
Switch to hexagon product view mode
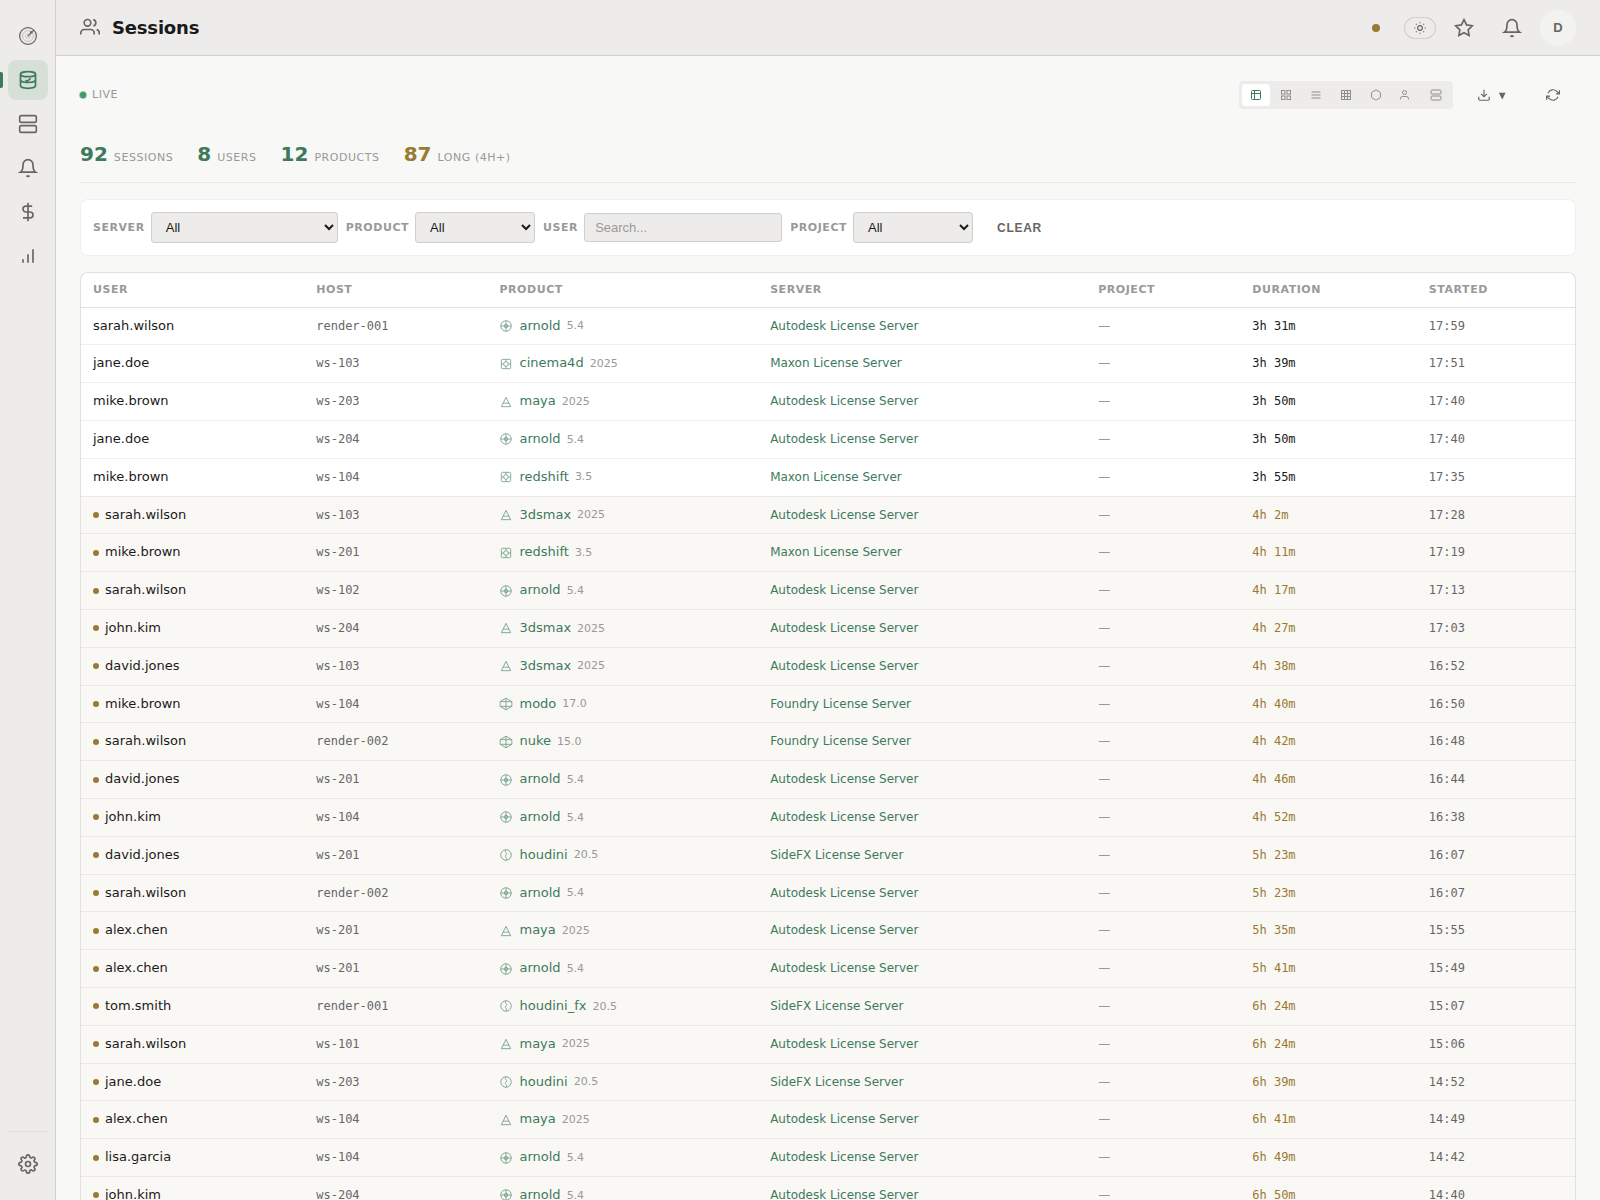(x=1376, y=95)
